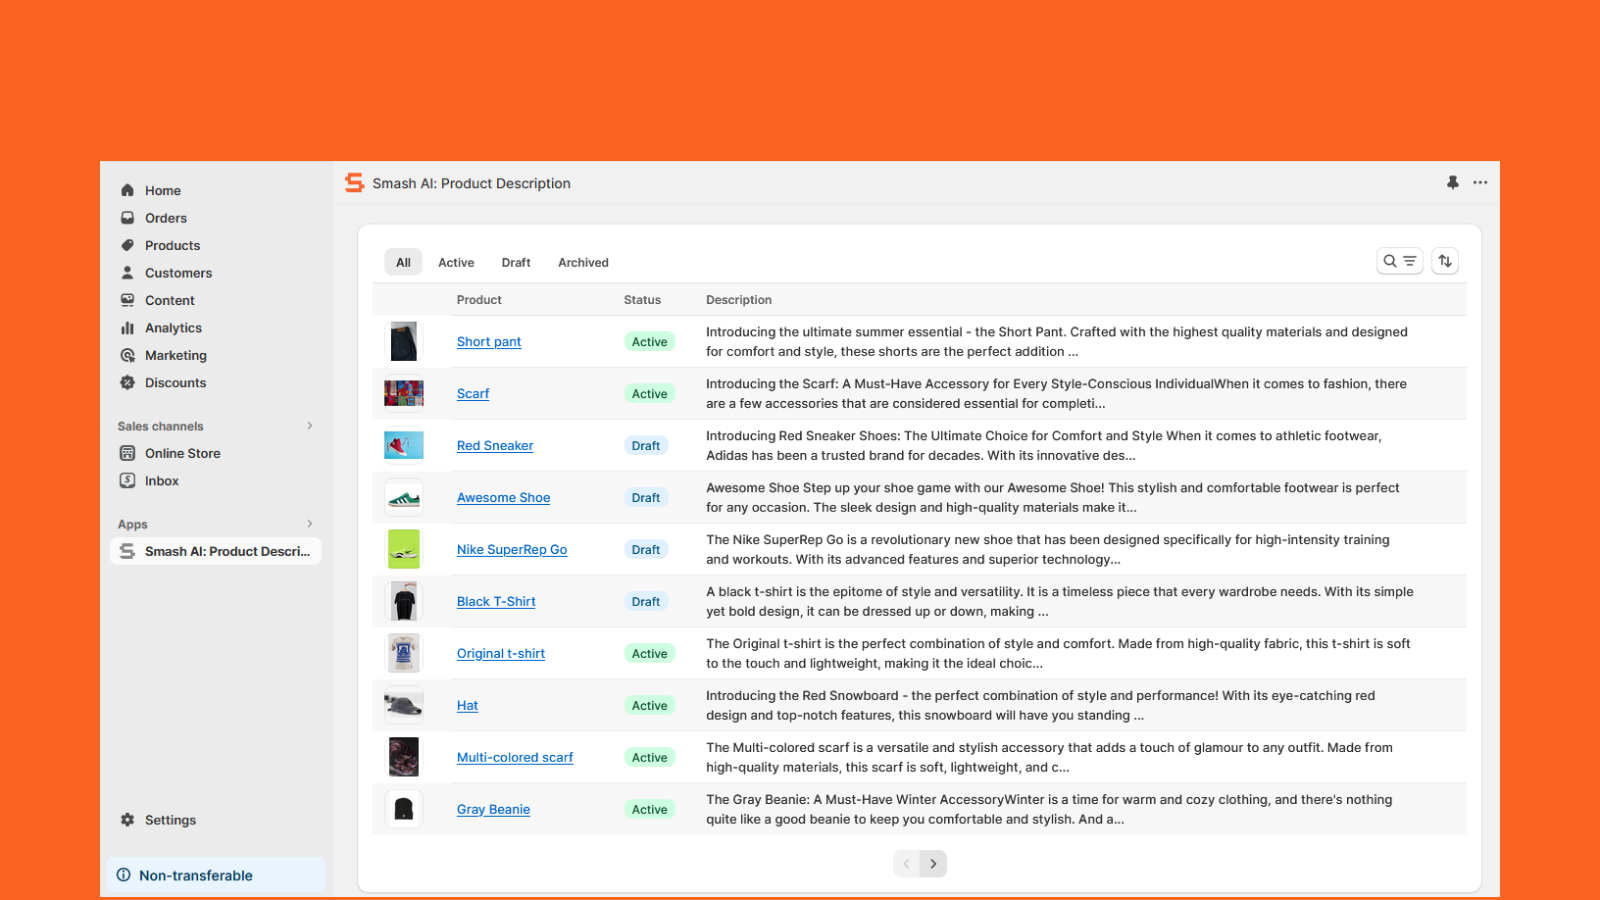
Task: Open Orders from the sidebar
Action: point(165,218)
